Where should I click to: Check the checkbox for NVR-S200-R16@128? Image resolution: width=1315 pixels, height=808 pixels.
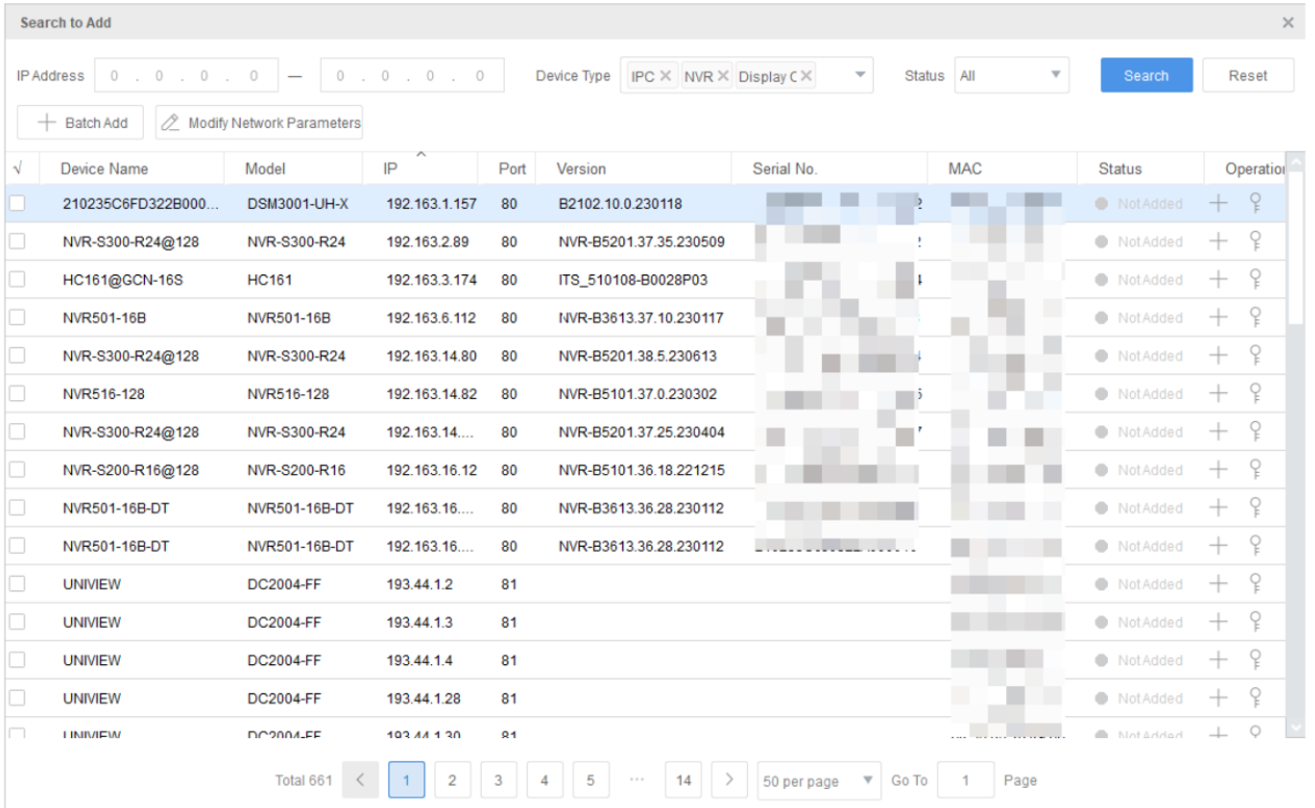[17, 469]
